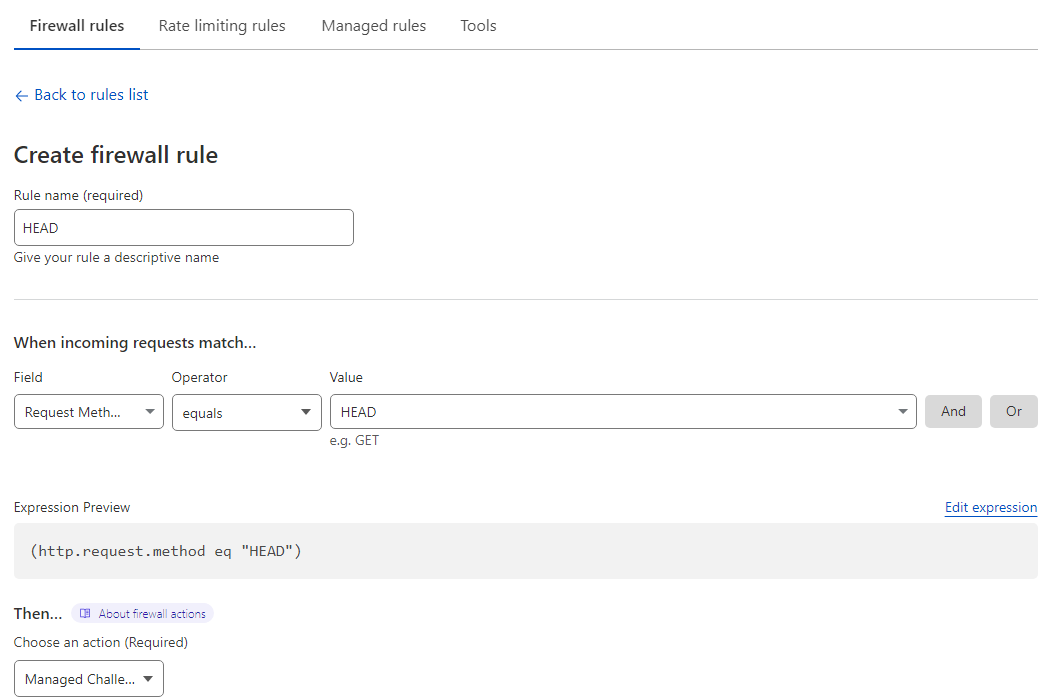
Task: Click the Edit expression link
Action: coord(990,508)
